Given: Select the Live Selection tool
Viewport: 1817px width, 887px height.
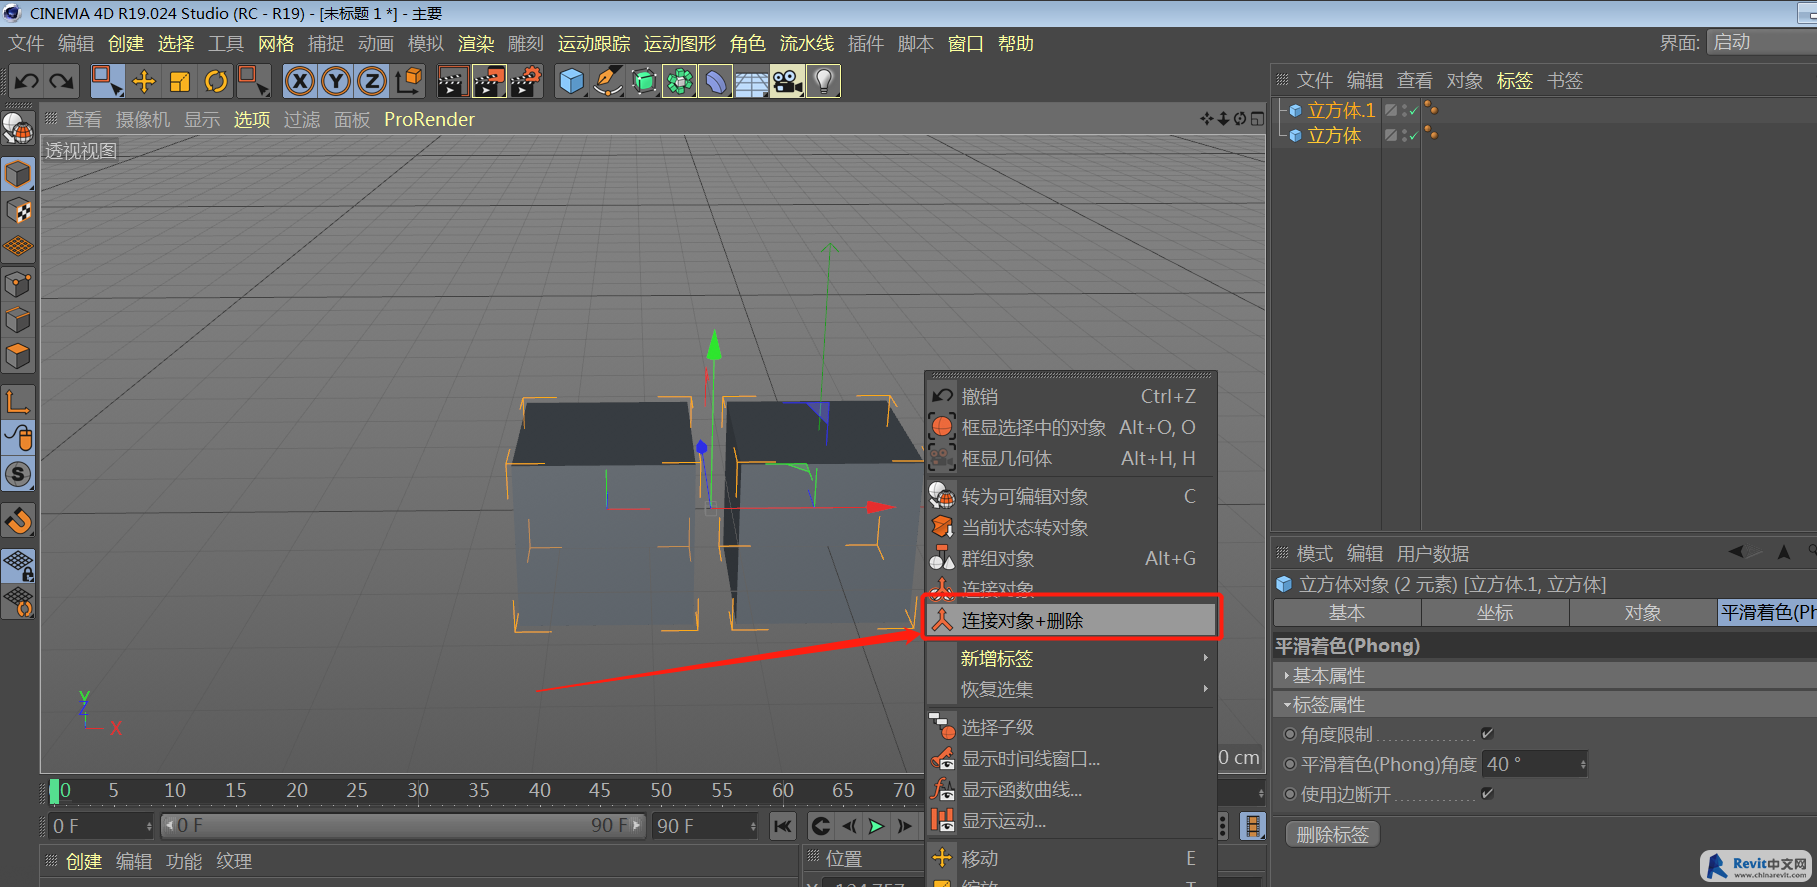Looking at the screenshot, I should coord(107,81).
